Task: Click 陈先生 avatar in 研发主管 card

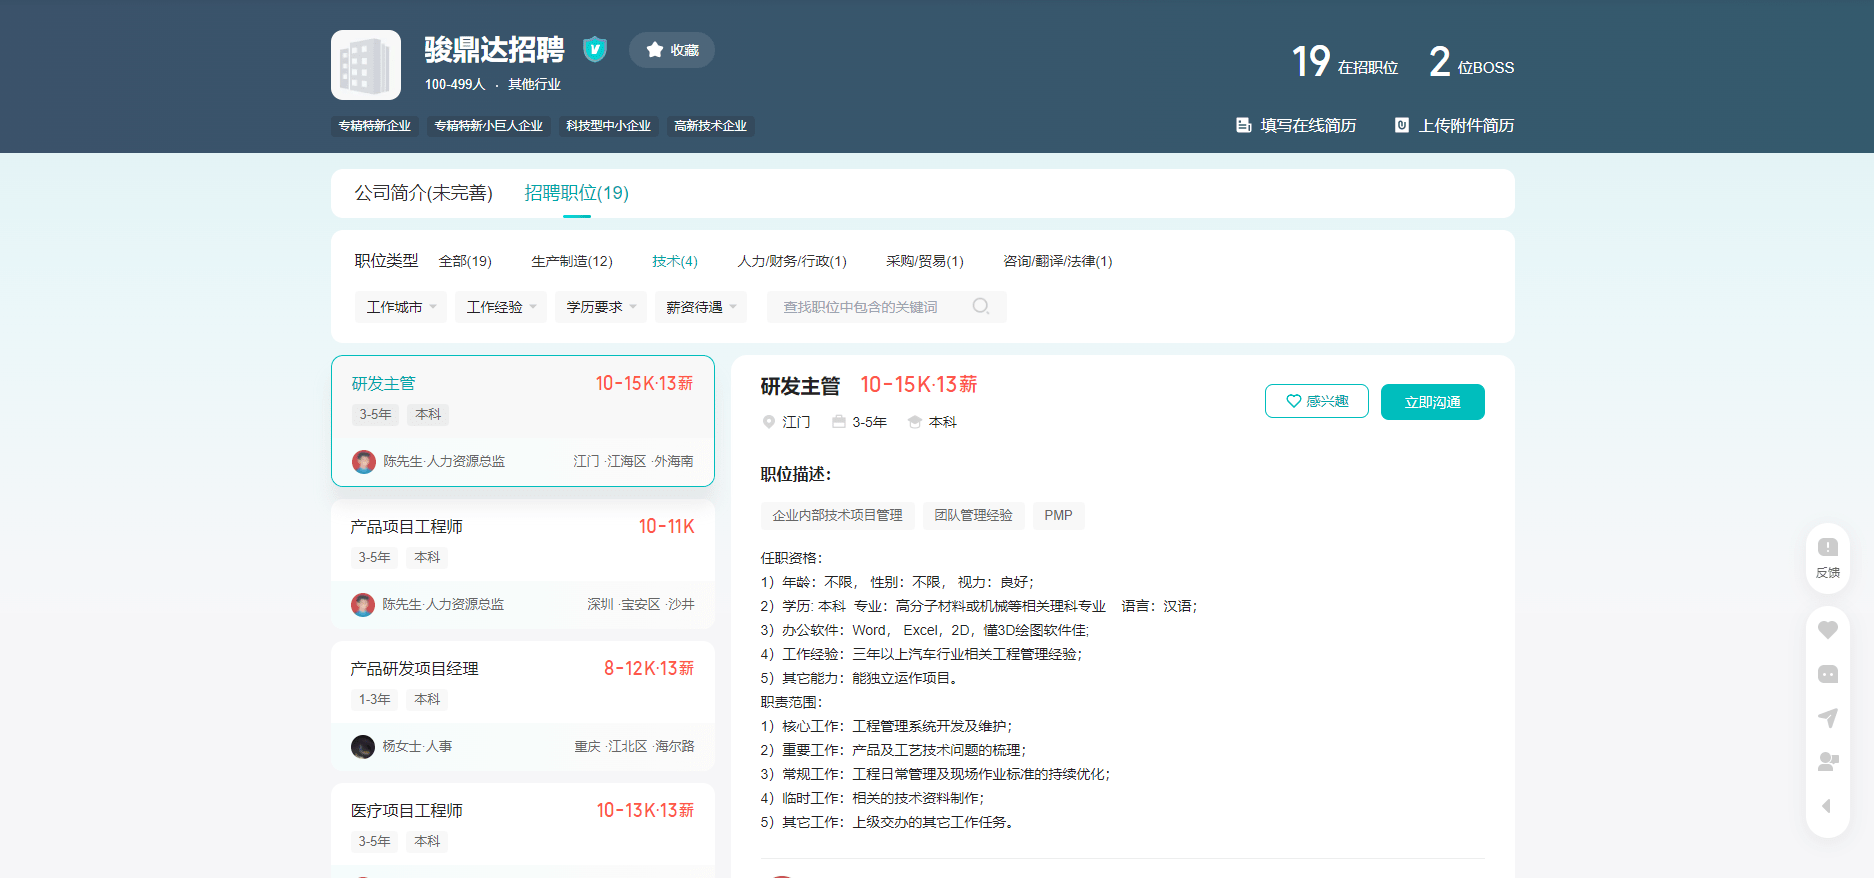Action: (364, 461)
